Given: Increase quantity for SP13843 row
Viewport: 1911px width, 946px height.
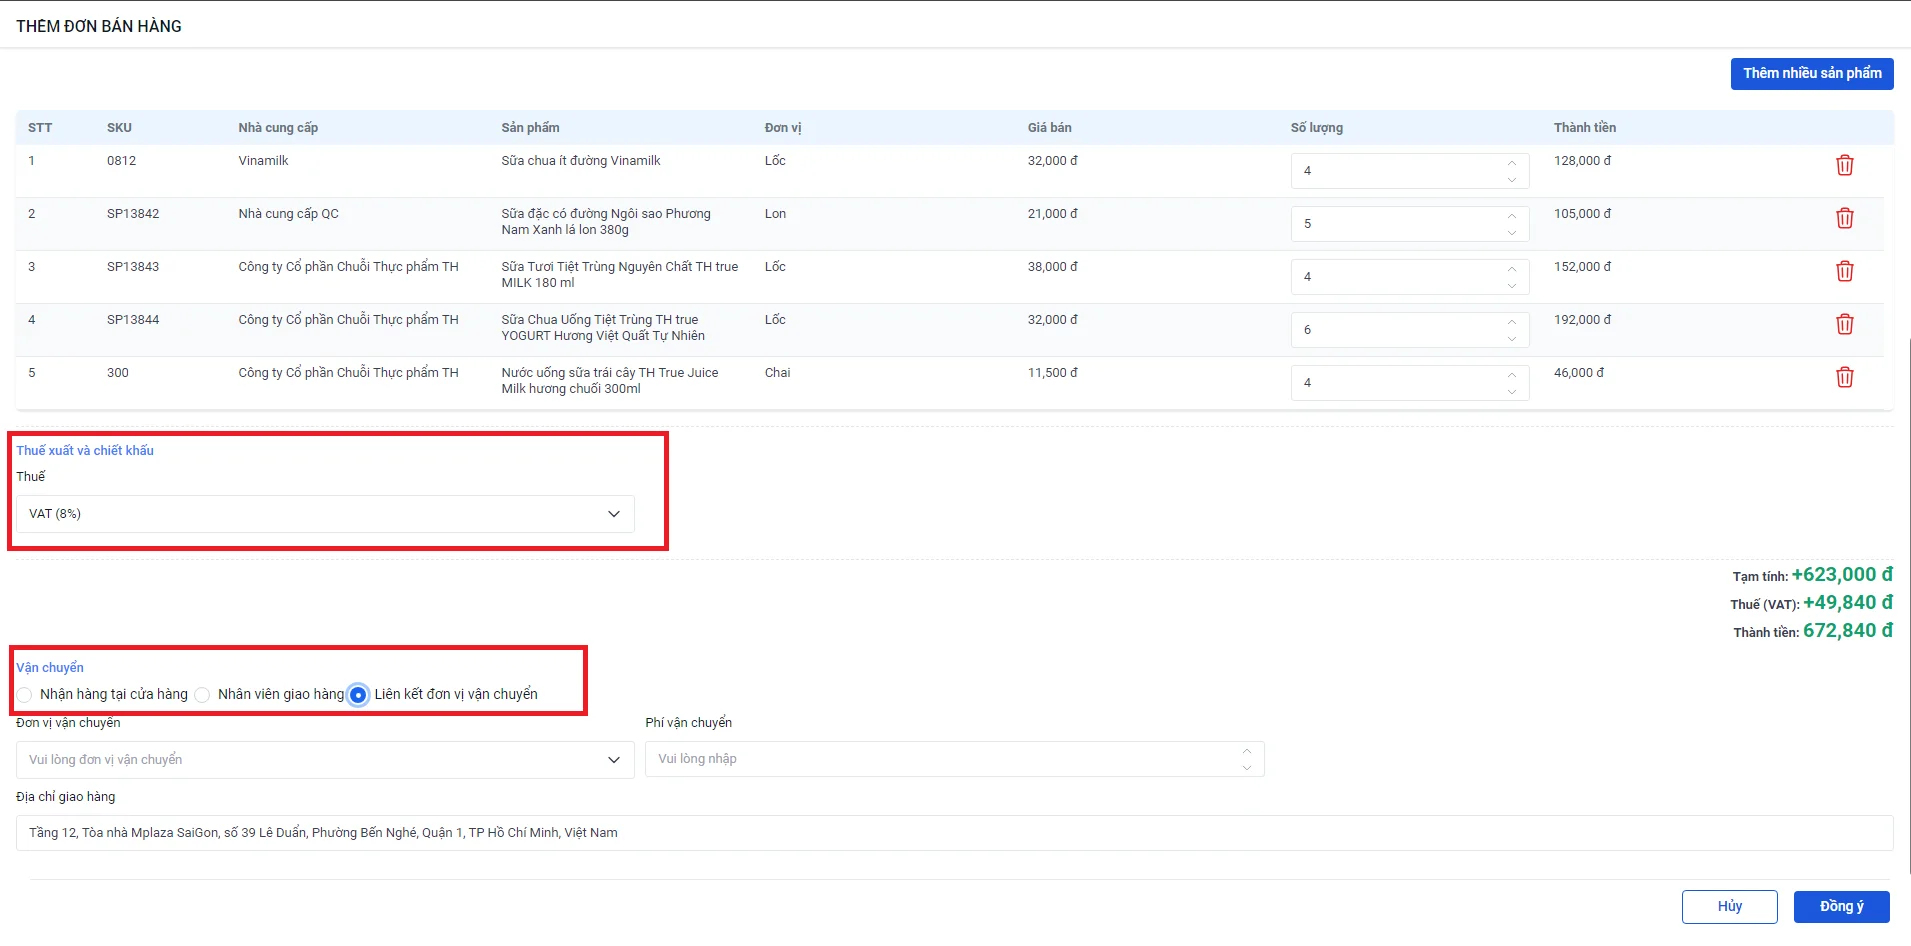Looking at the screenshot, I should tap(1512, 269).
